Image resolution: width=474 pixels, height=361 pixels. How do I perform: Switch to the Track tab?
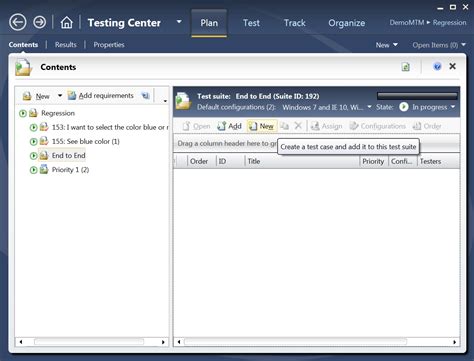[295, 23]
